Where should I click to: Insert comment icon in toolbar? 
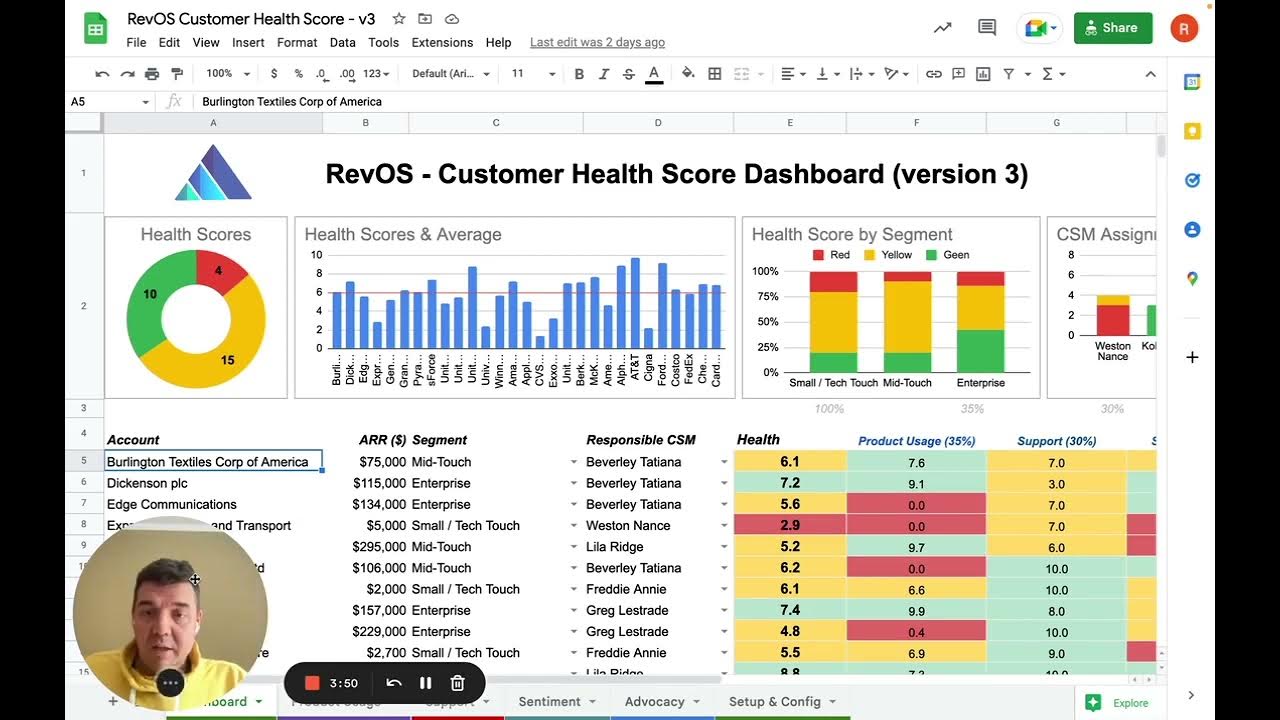[x=958, y=74]
